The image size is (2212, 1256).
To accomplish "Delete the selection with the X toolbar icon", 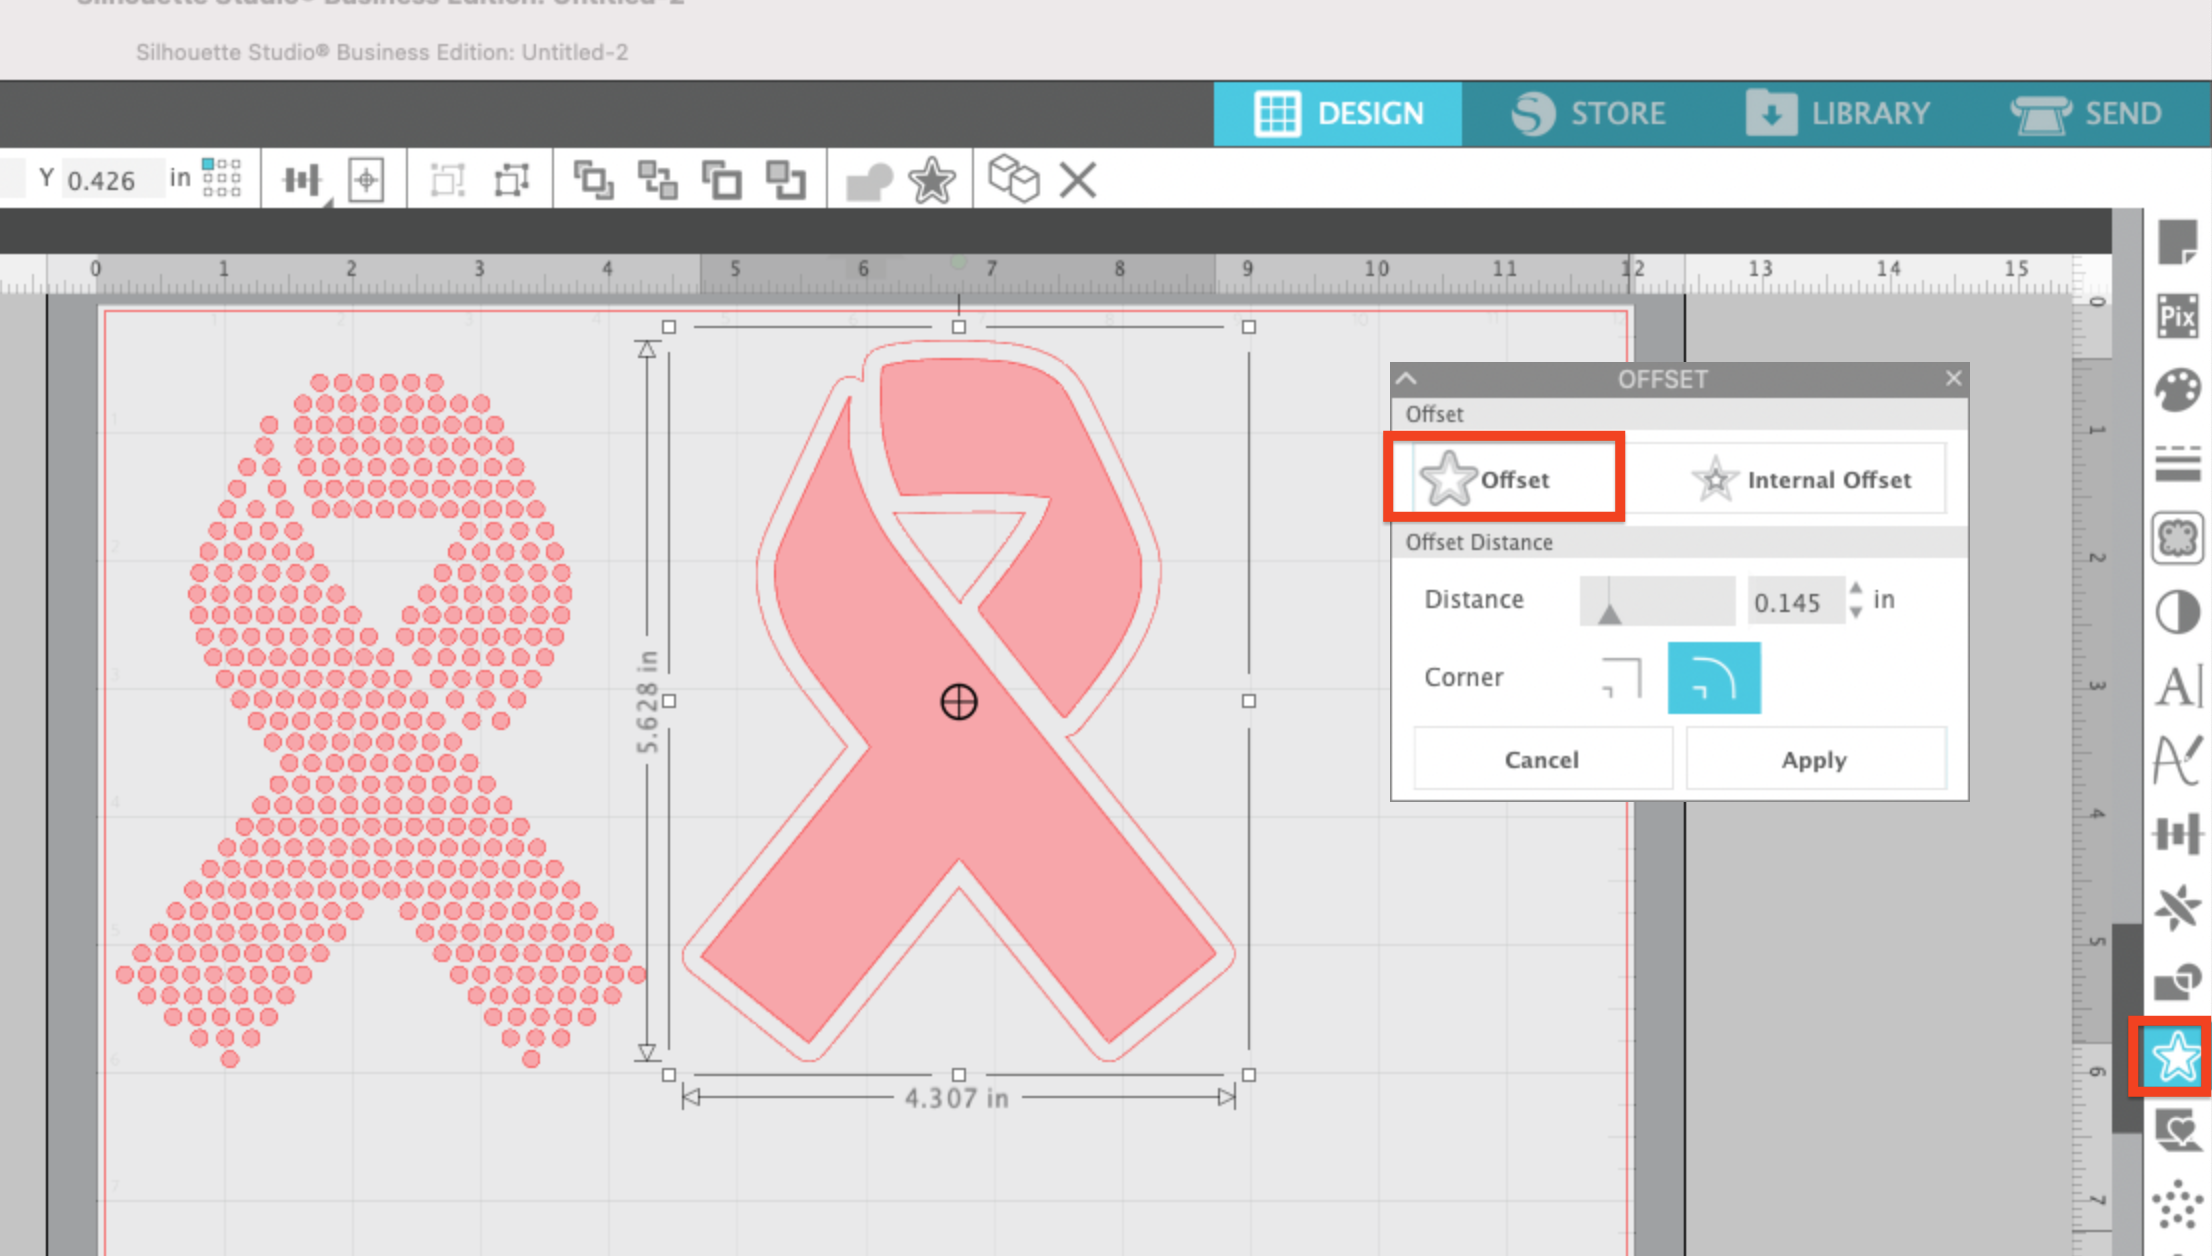I will pyautogui.click(x=1078, y=180).
